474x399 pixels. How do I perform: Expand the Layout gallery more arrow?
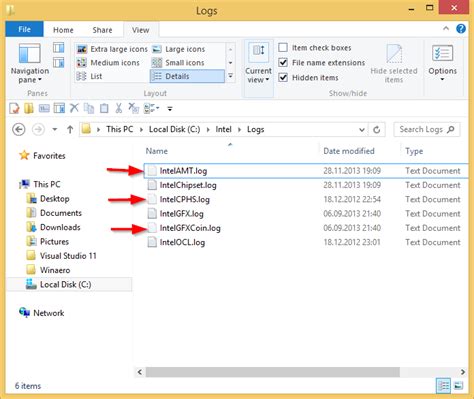tap(230, 76)
